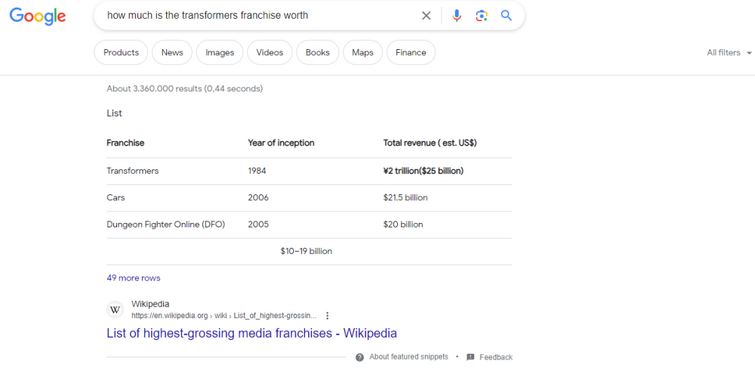
Task: Select the News filter chip
Action: coord(172,53)
